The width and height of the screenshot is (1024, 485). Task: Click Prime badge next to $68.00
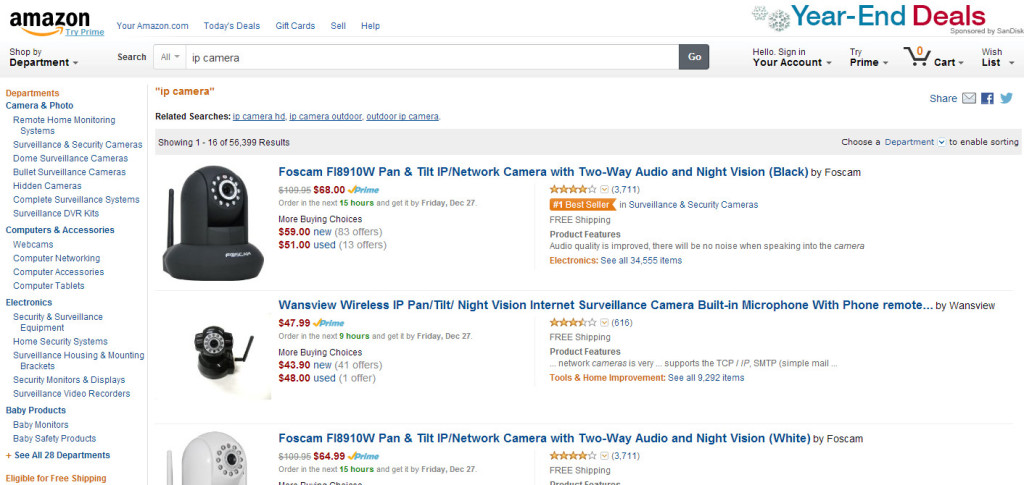(363, 190)
